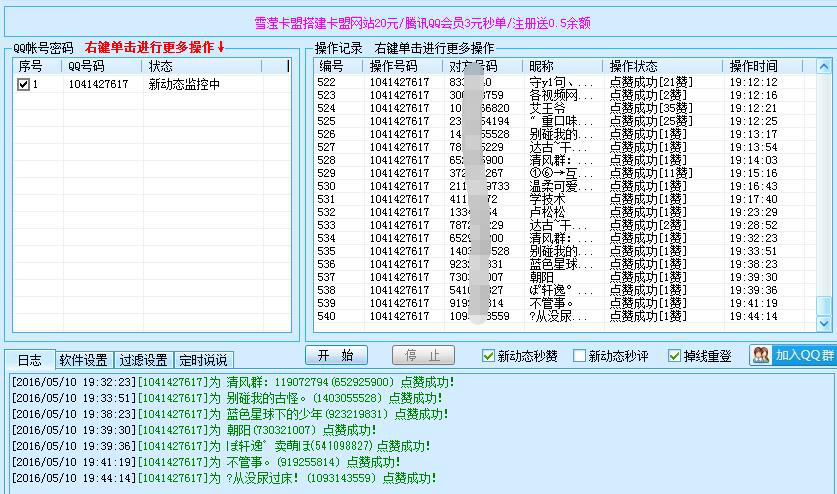Screen dimensions: 837x494
Task: Click log entry at 19:44:14
Action: tap(224, 478)
